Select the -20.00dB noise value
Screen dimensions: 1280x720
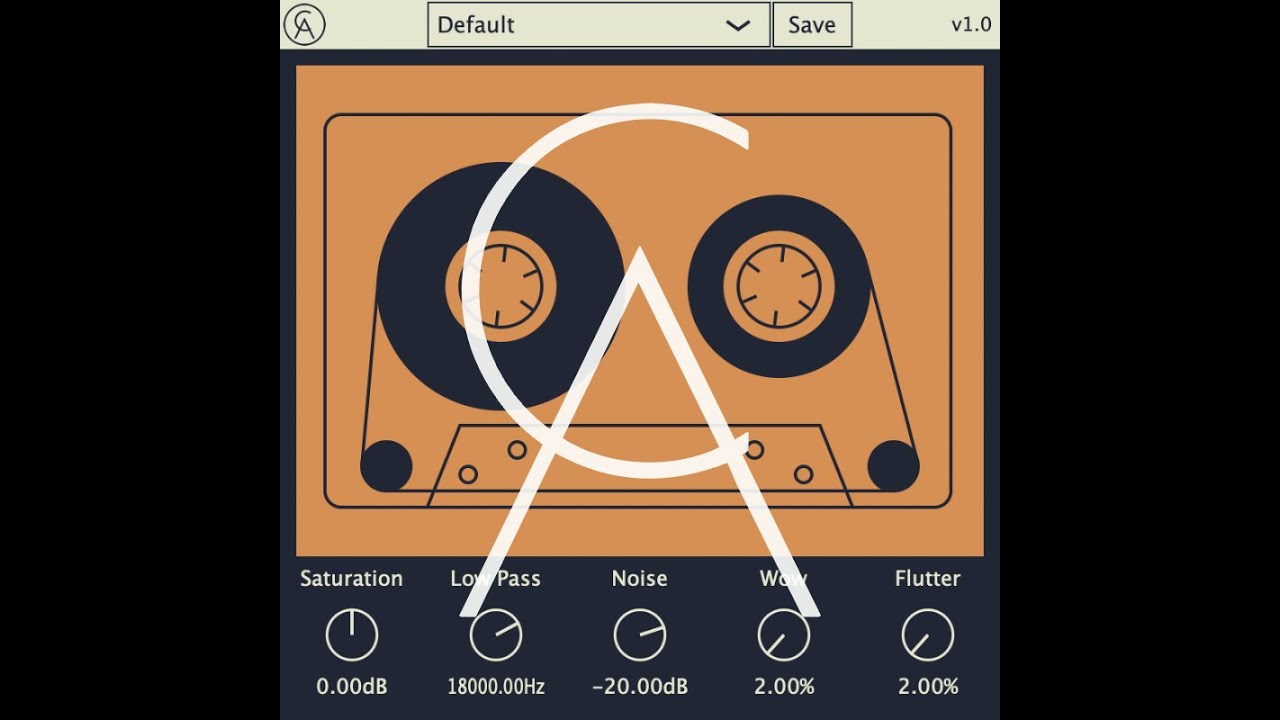pyautogui.click(x=640, y=687)
